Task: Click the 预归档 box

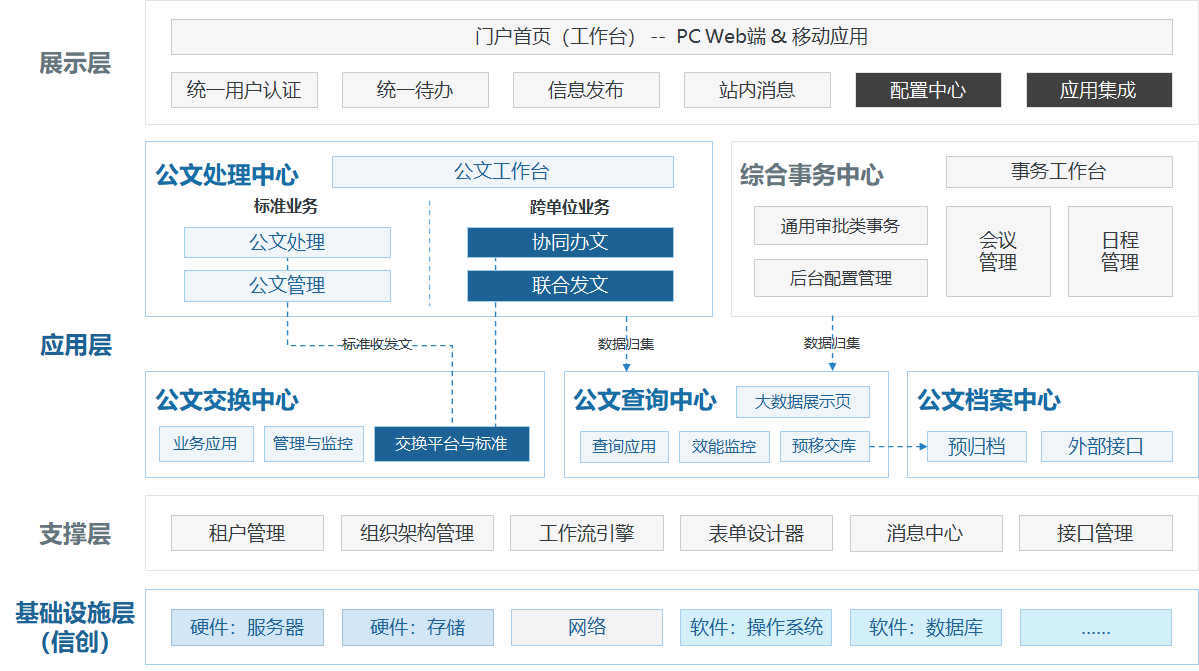Action: [x=977, y=446]
